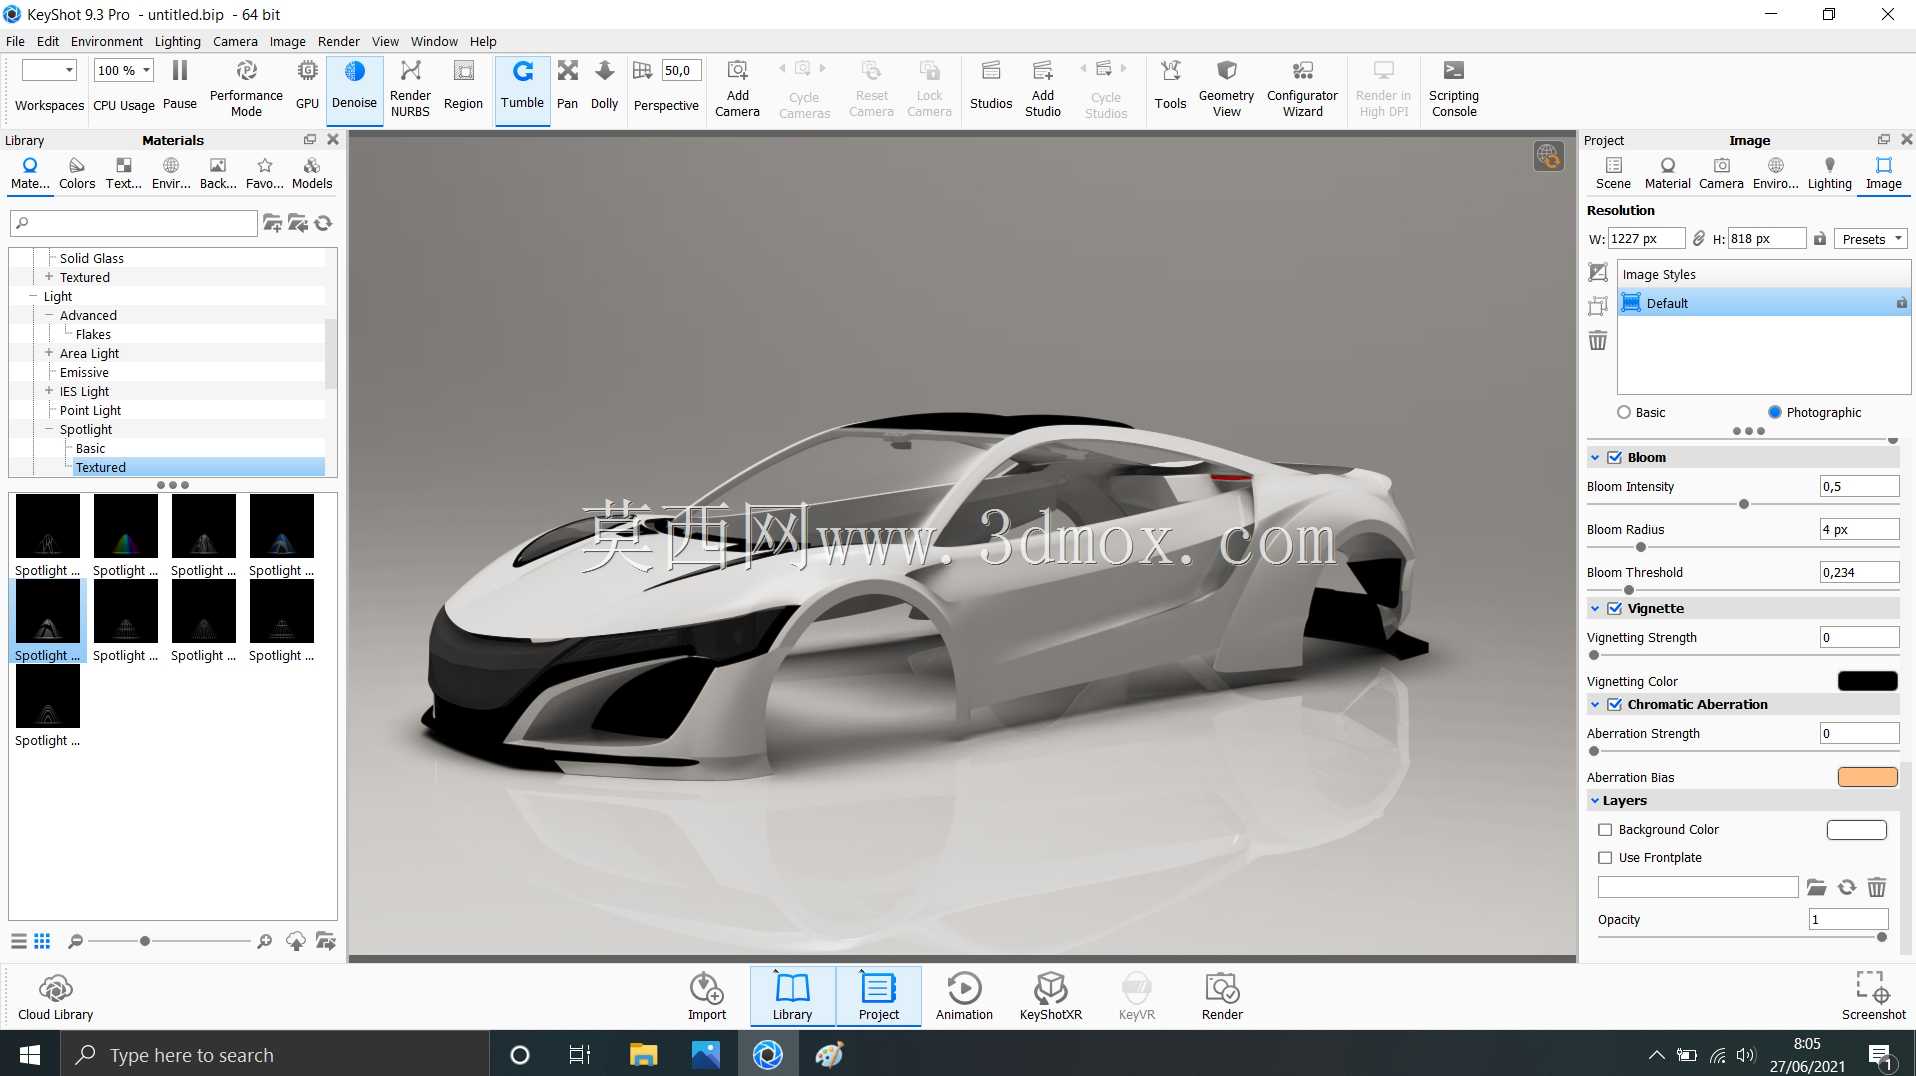Select the Basic image style radio
This screenshot has width=1916, height=1076.
[1624, 412]
